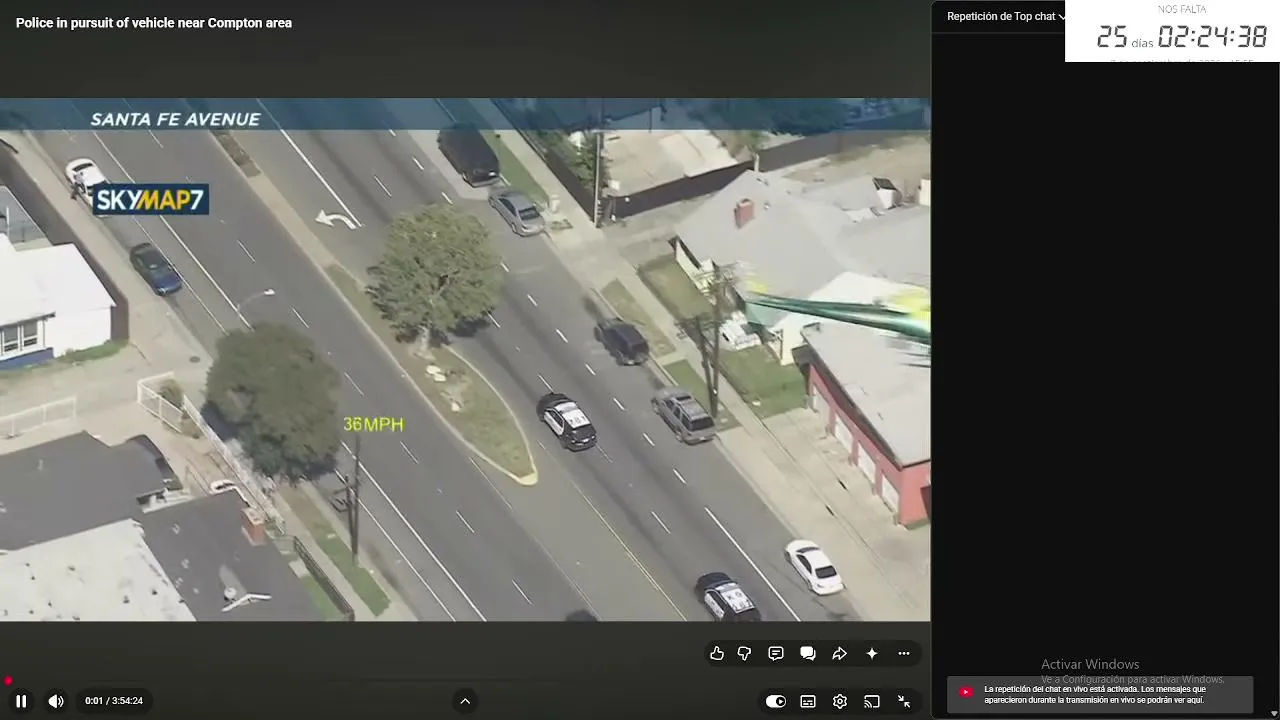Exit full screen mode
The height and width of the screenshot is (720, 1280).
pyautogui.click(x=904, y=701)
